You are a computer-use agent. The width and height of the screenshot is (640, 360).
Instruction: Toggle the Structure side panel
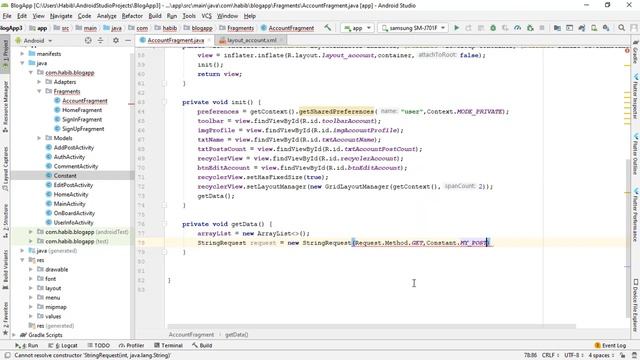pyautogui.click(x=5, y=222)
